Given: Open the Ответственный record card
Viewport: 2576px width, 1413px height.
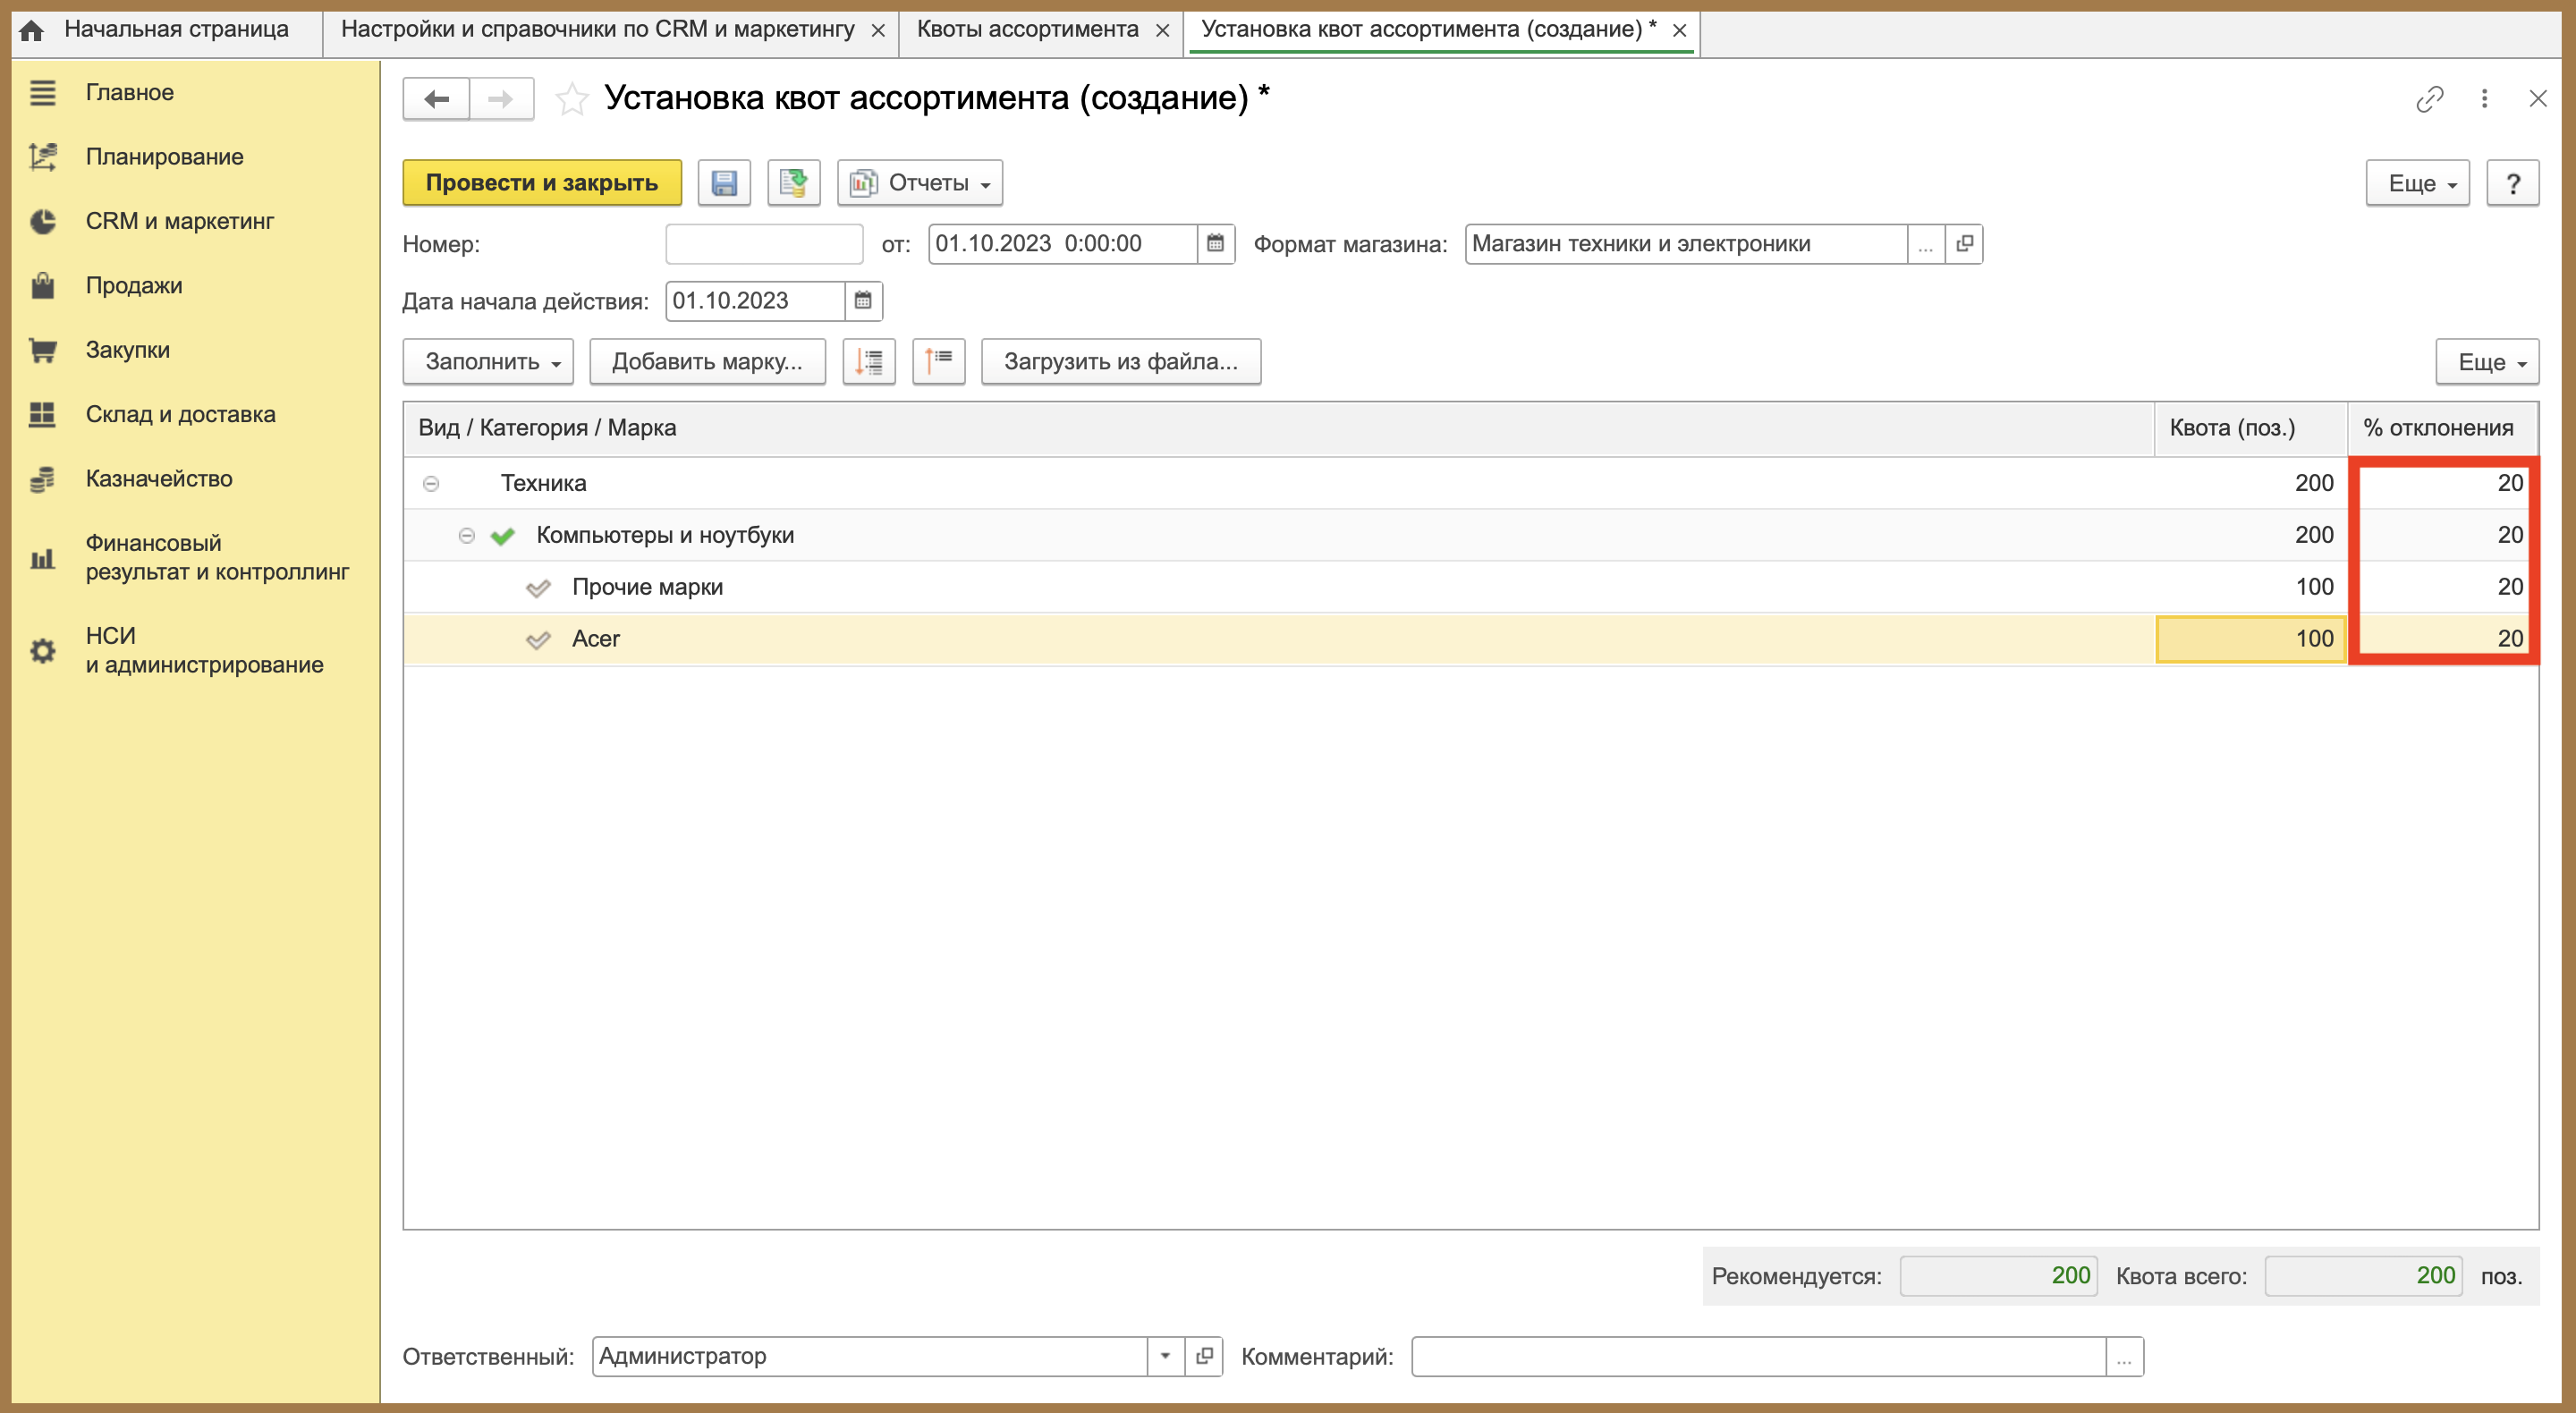Looking at the screenshot, I should click(1204, 1357).
